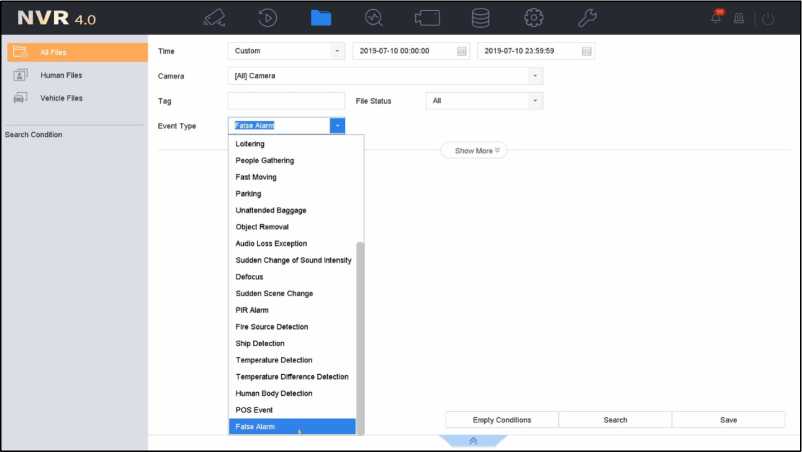Choose Fire Source Detection from the list
This screenshot has width=802, height=452.
271,327
